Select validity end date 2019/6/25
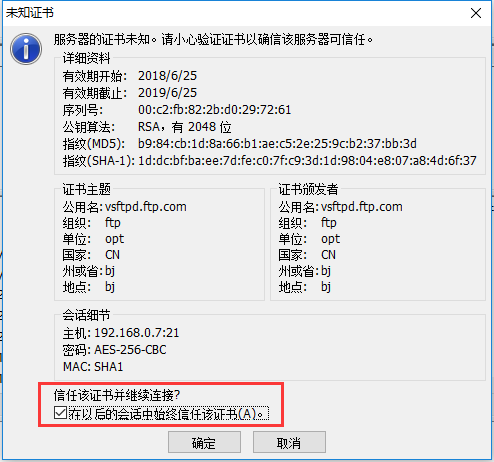 pos(167,93)
